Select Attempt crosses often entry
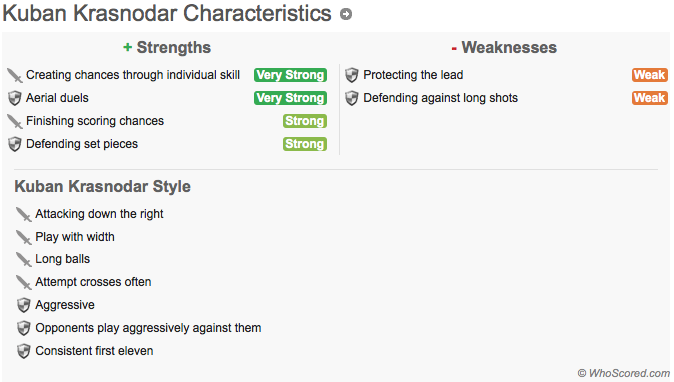 (x=93, y=282)
